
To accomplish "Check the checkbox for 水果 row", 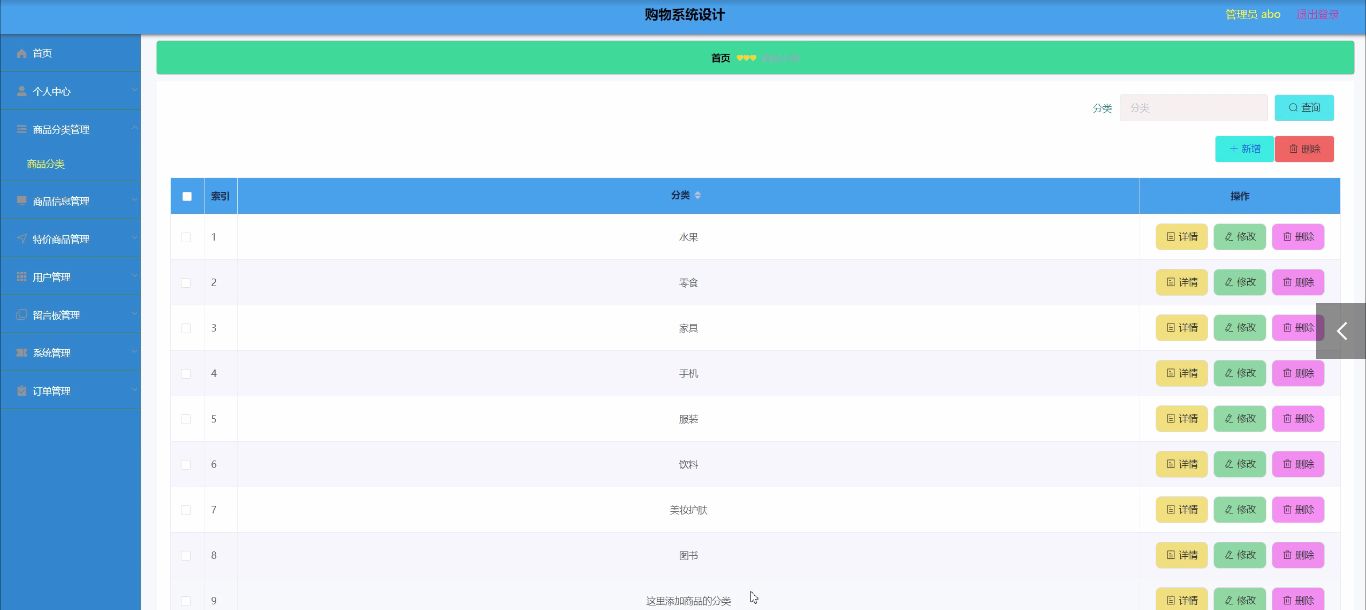I will [x=187, y=237].
